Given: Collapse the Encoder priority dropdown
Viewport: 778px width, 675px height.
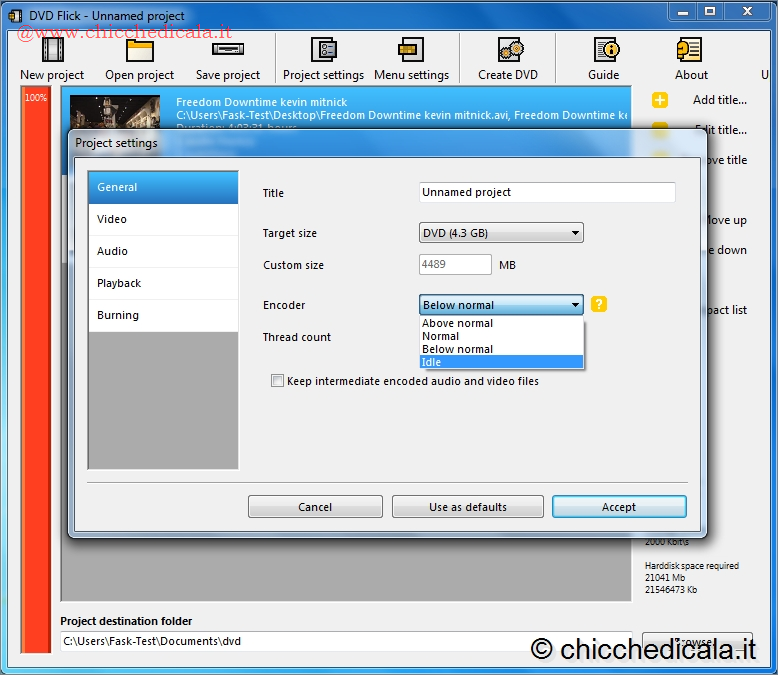Looking at the screenshot, I should (x=574, y=305).
